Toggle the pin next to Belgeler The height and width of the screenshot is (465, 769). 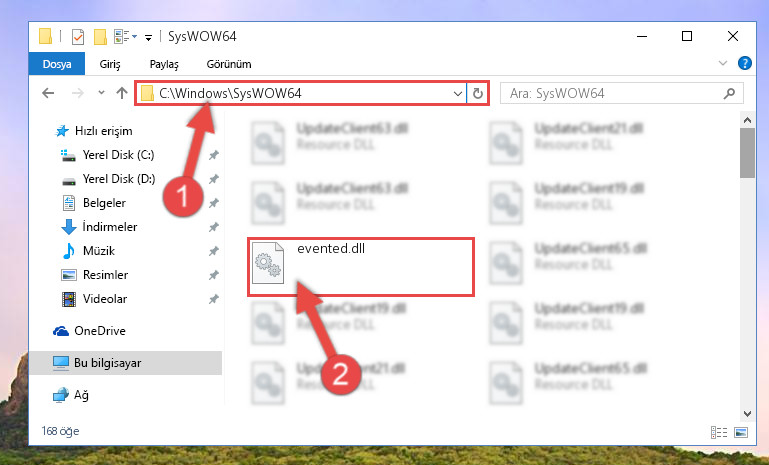(x=213, y=203)
